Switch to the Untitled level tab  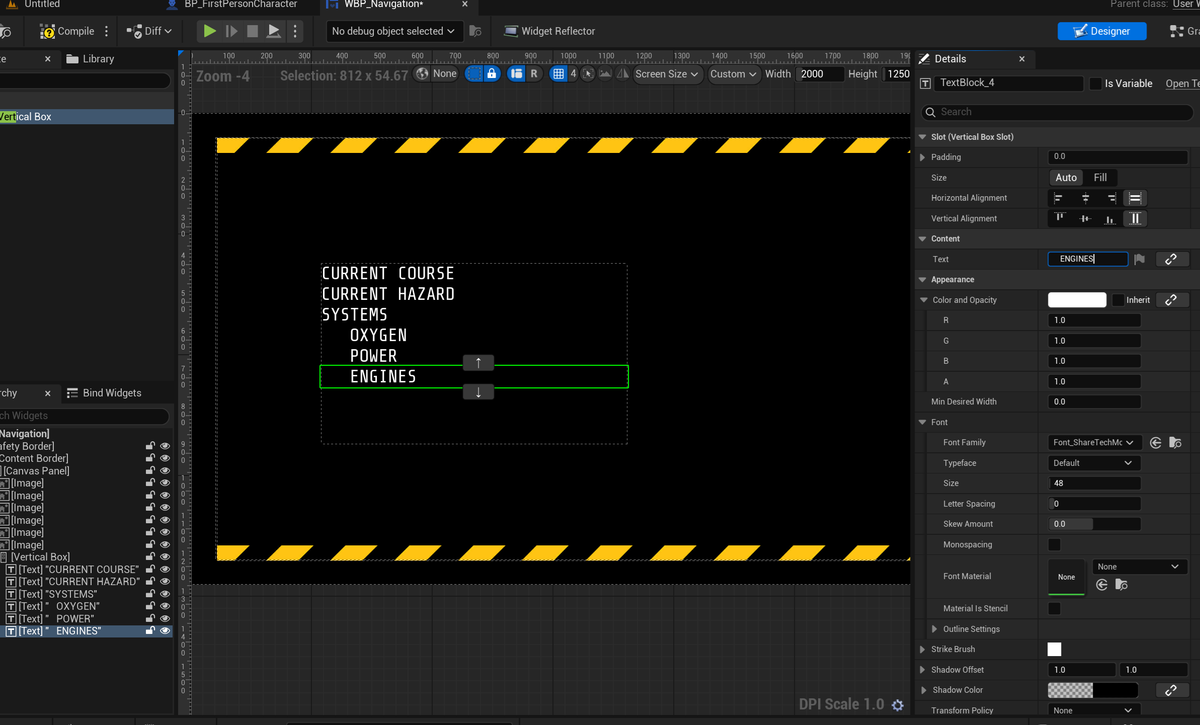(x=33, y=4)
